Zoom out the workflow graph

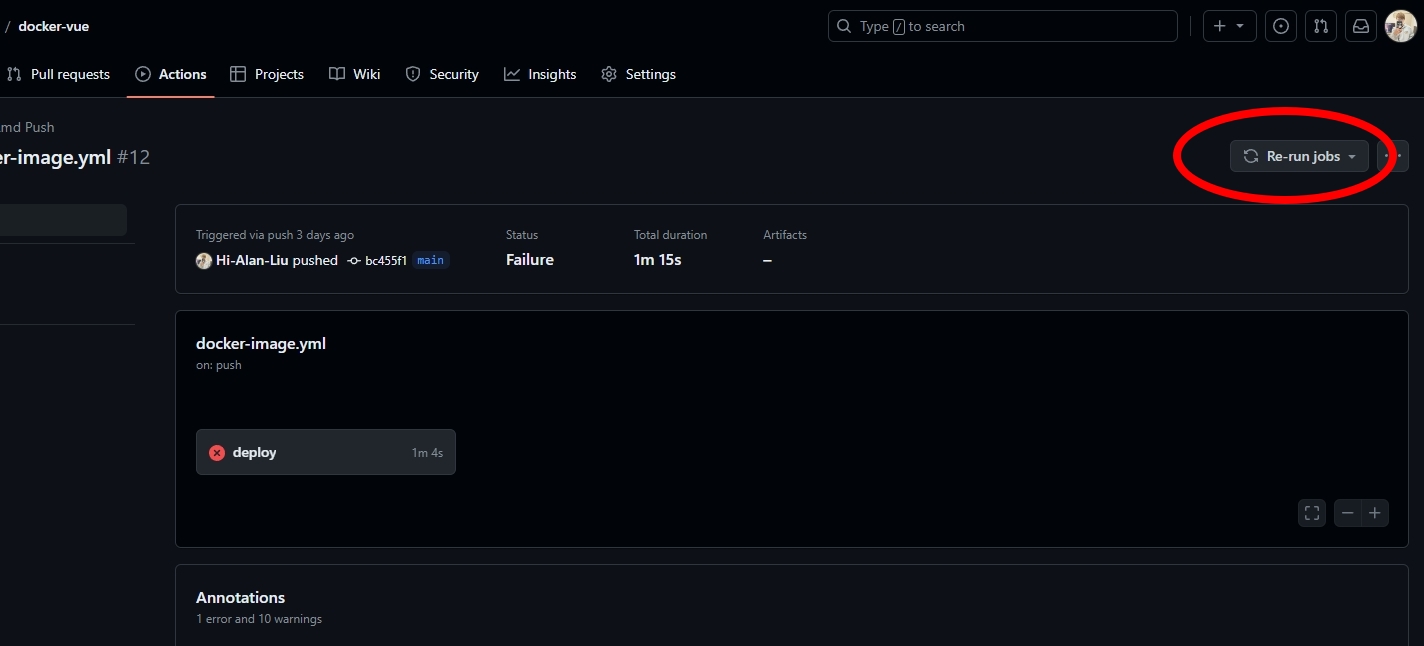(x=1348, y=513)
